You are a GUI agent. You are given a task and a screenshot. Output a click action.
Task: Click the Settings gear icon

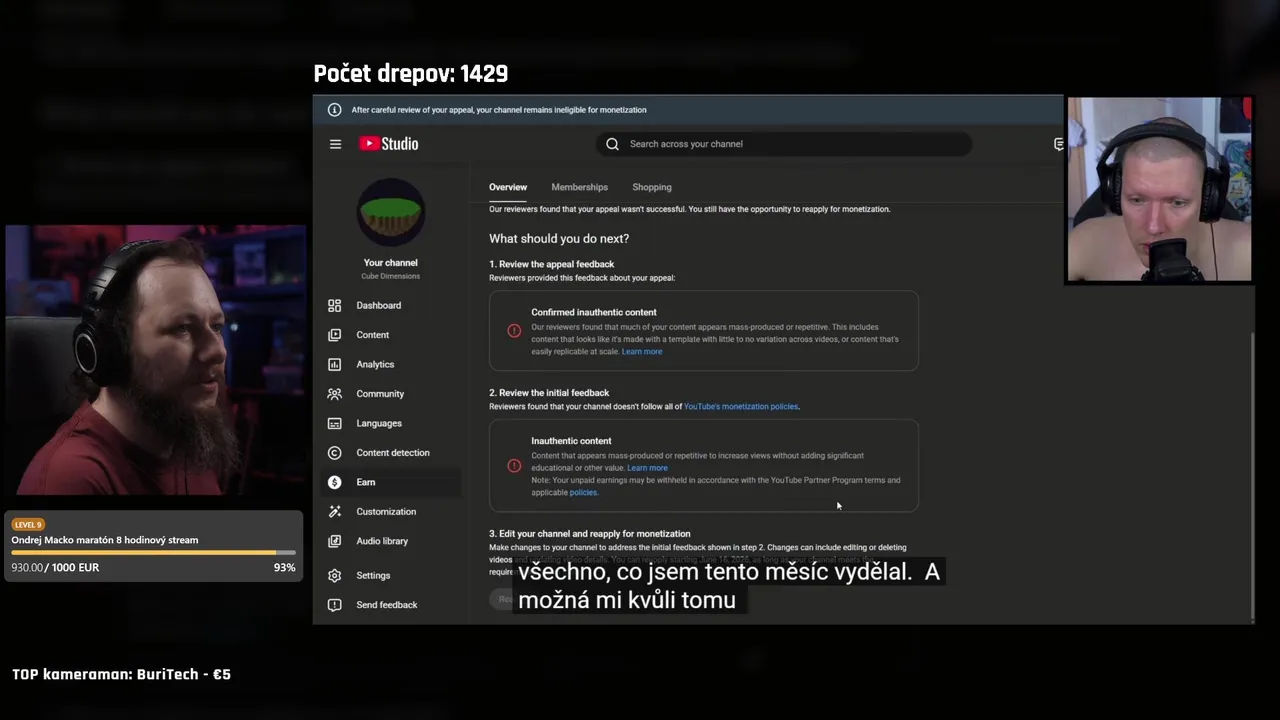tap(334, 575)
